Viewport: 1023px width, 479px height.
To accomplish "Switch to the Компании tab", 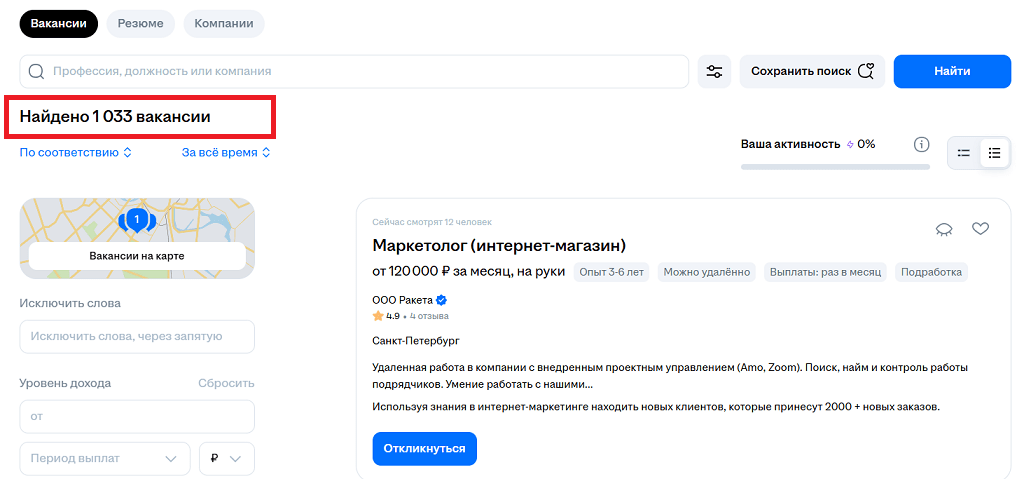I will [x=224, y=23].
